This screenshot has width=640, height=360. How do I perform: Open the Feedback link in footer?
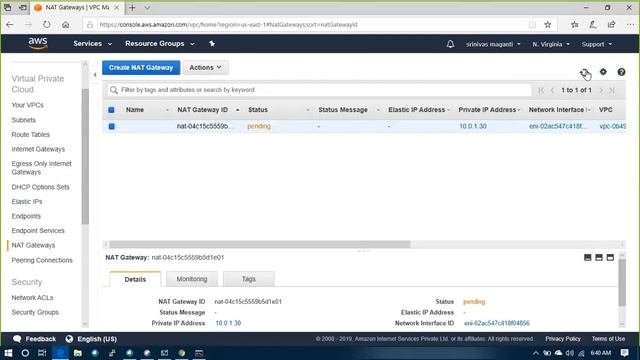pos(35,339)
